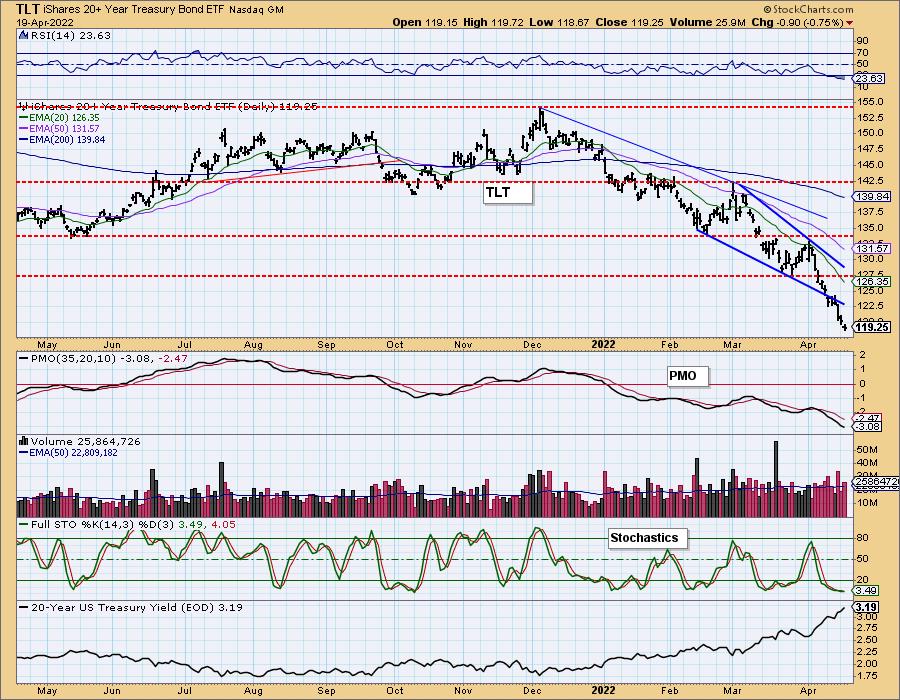Image resolution: width=900 pixels, height=700 pixels.
Task: Click the -2.47 PMO signal tag on right
Action: coord(867,418)
